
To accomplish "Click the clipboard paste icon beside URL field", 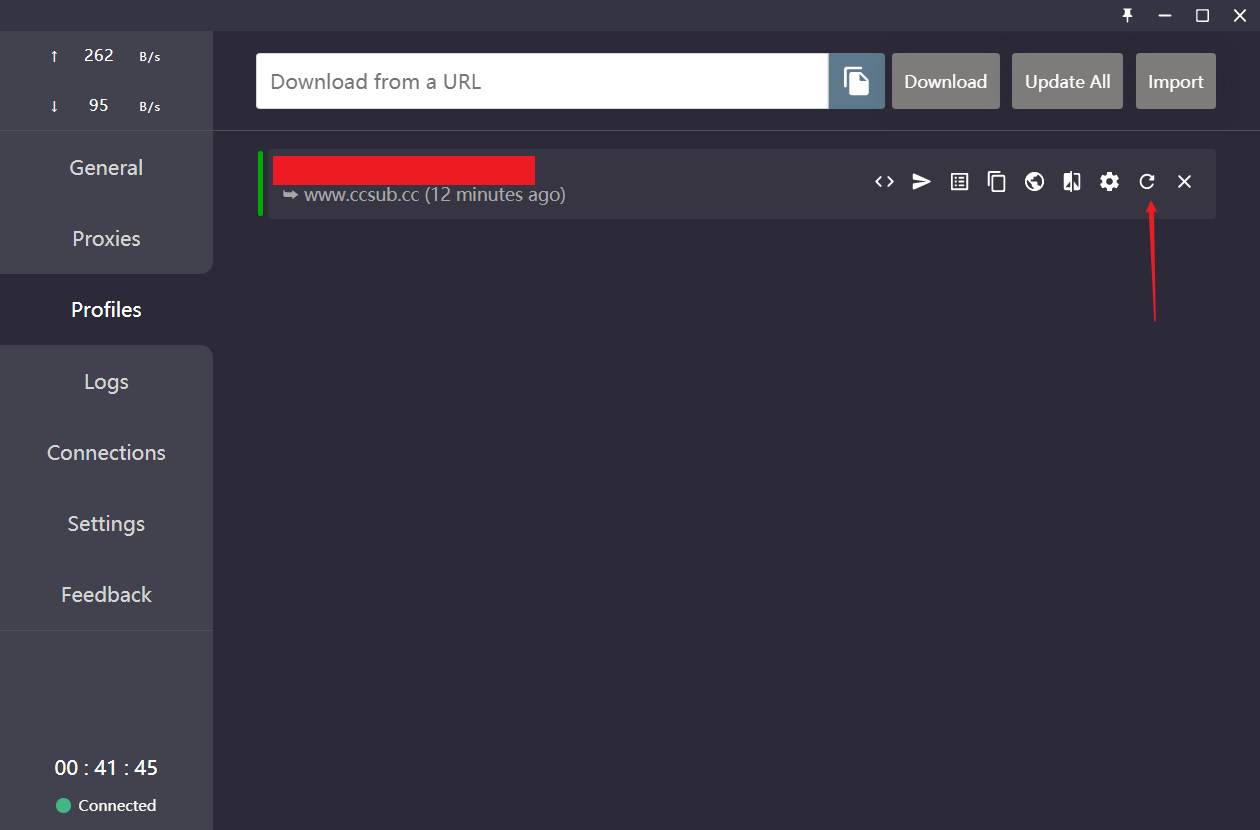I will click(856, 81).
